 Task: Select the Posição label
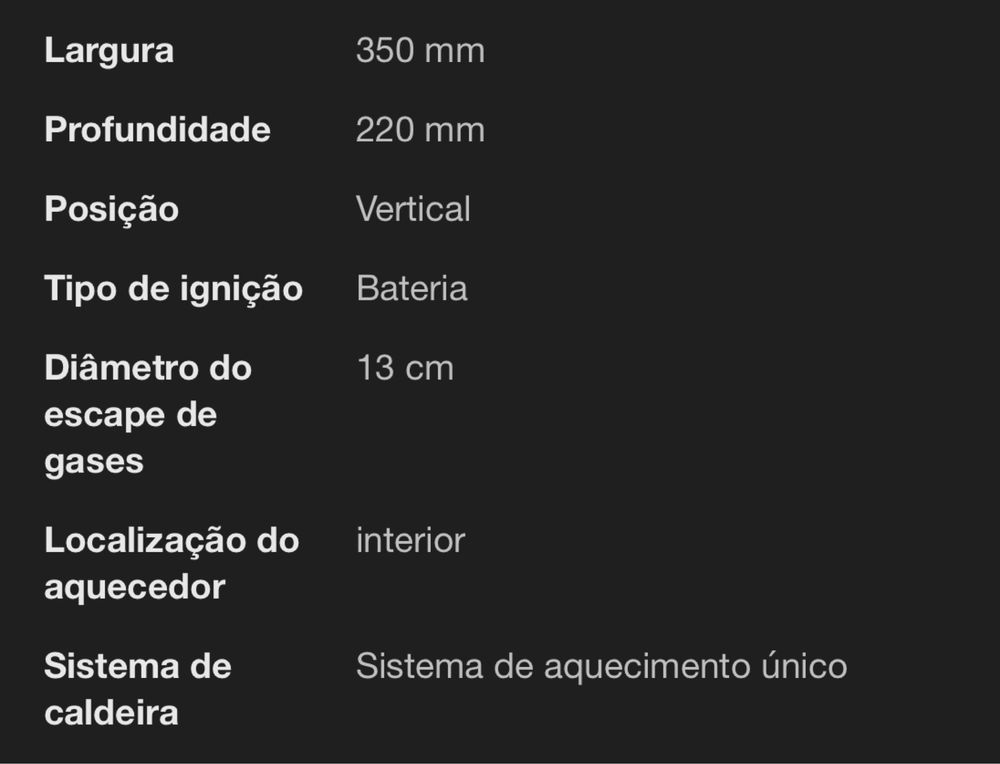click(x=112, y=209)
